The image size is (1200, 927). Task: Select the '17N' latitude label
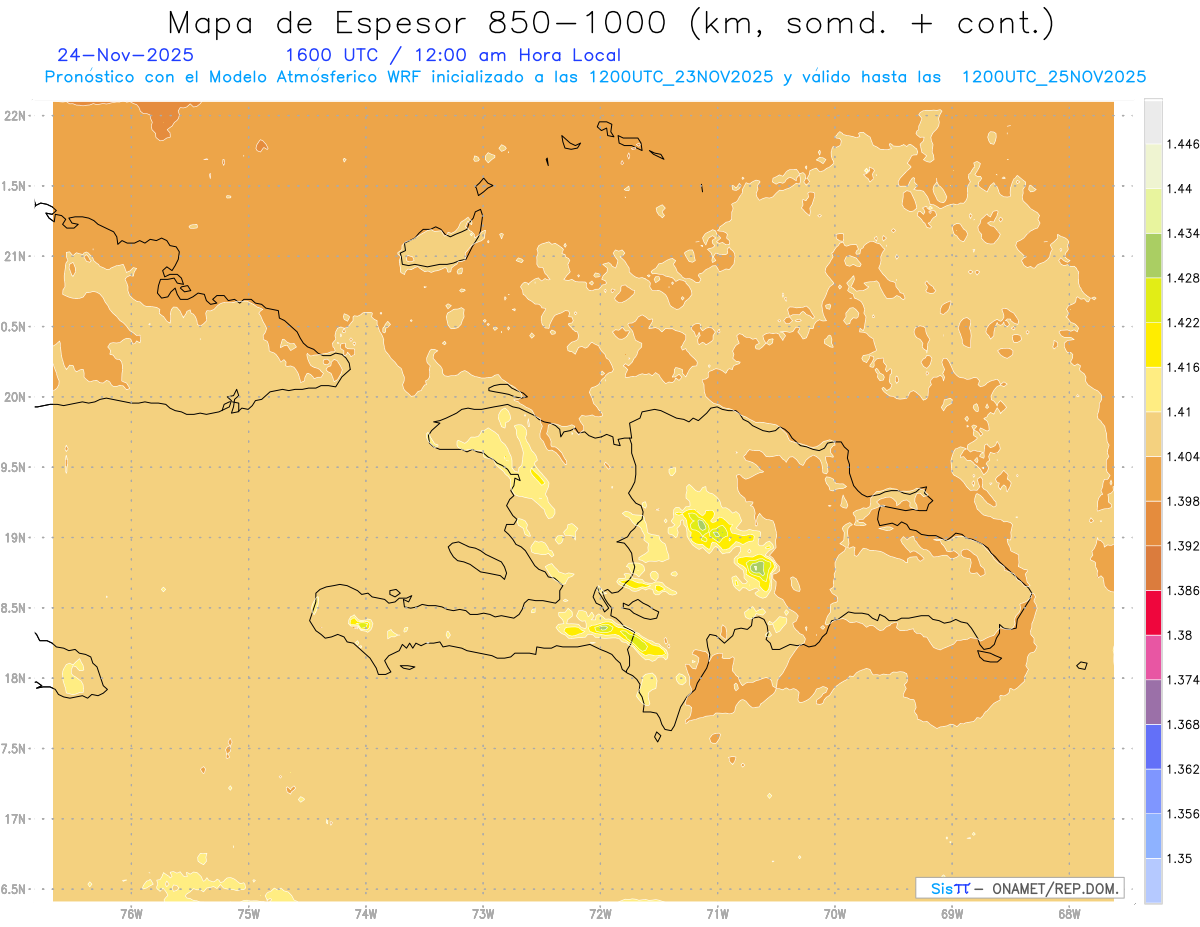tap(17, 819)
